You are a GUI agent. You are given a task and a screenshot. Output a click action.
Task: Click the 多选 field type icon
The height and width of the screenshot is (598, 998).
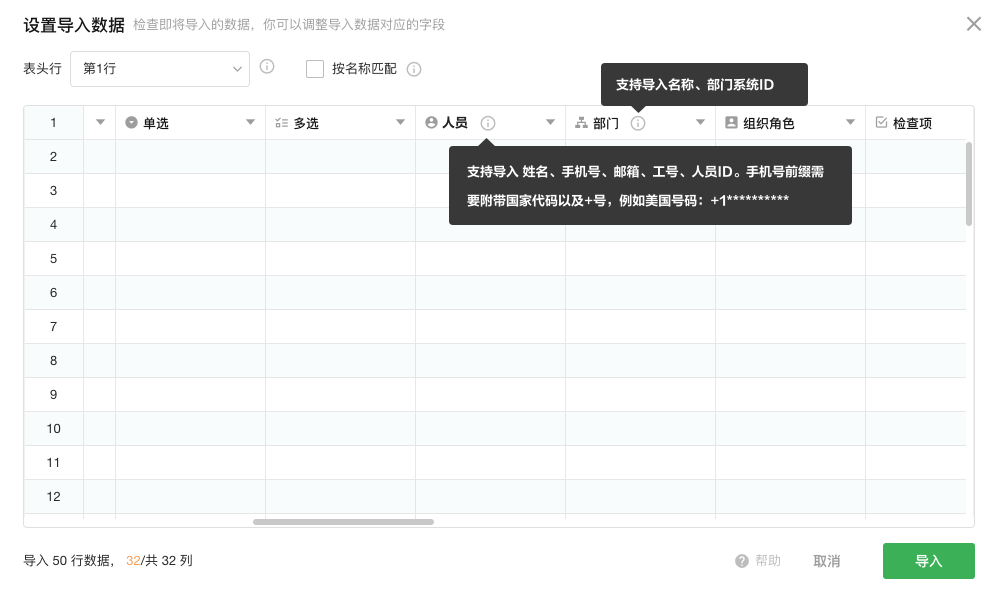click(x=281, y=123)
